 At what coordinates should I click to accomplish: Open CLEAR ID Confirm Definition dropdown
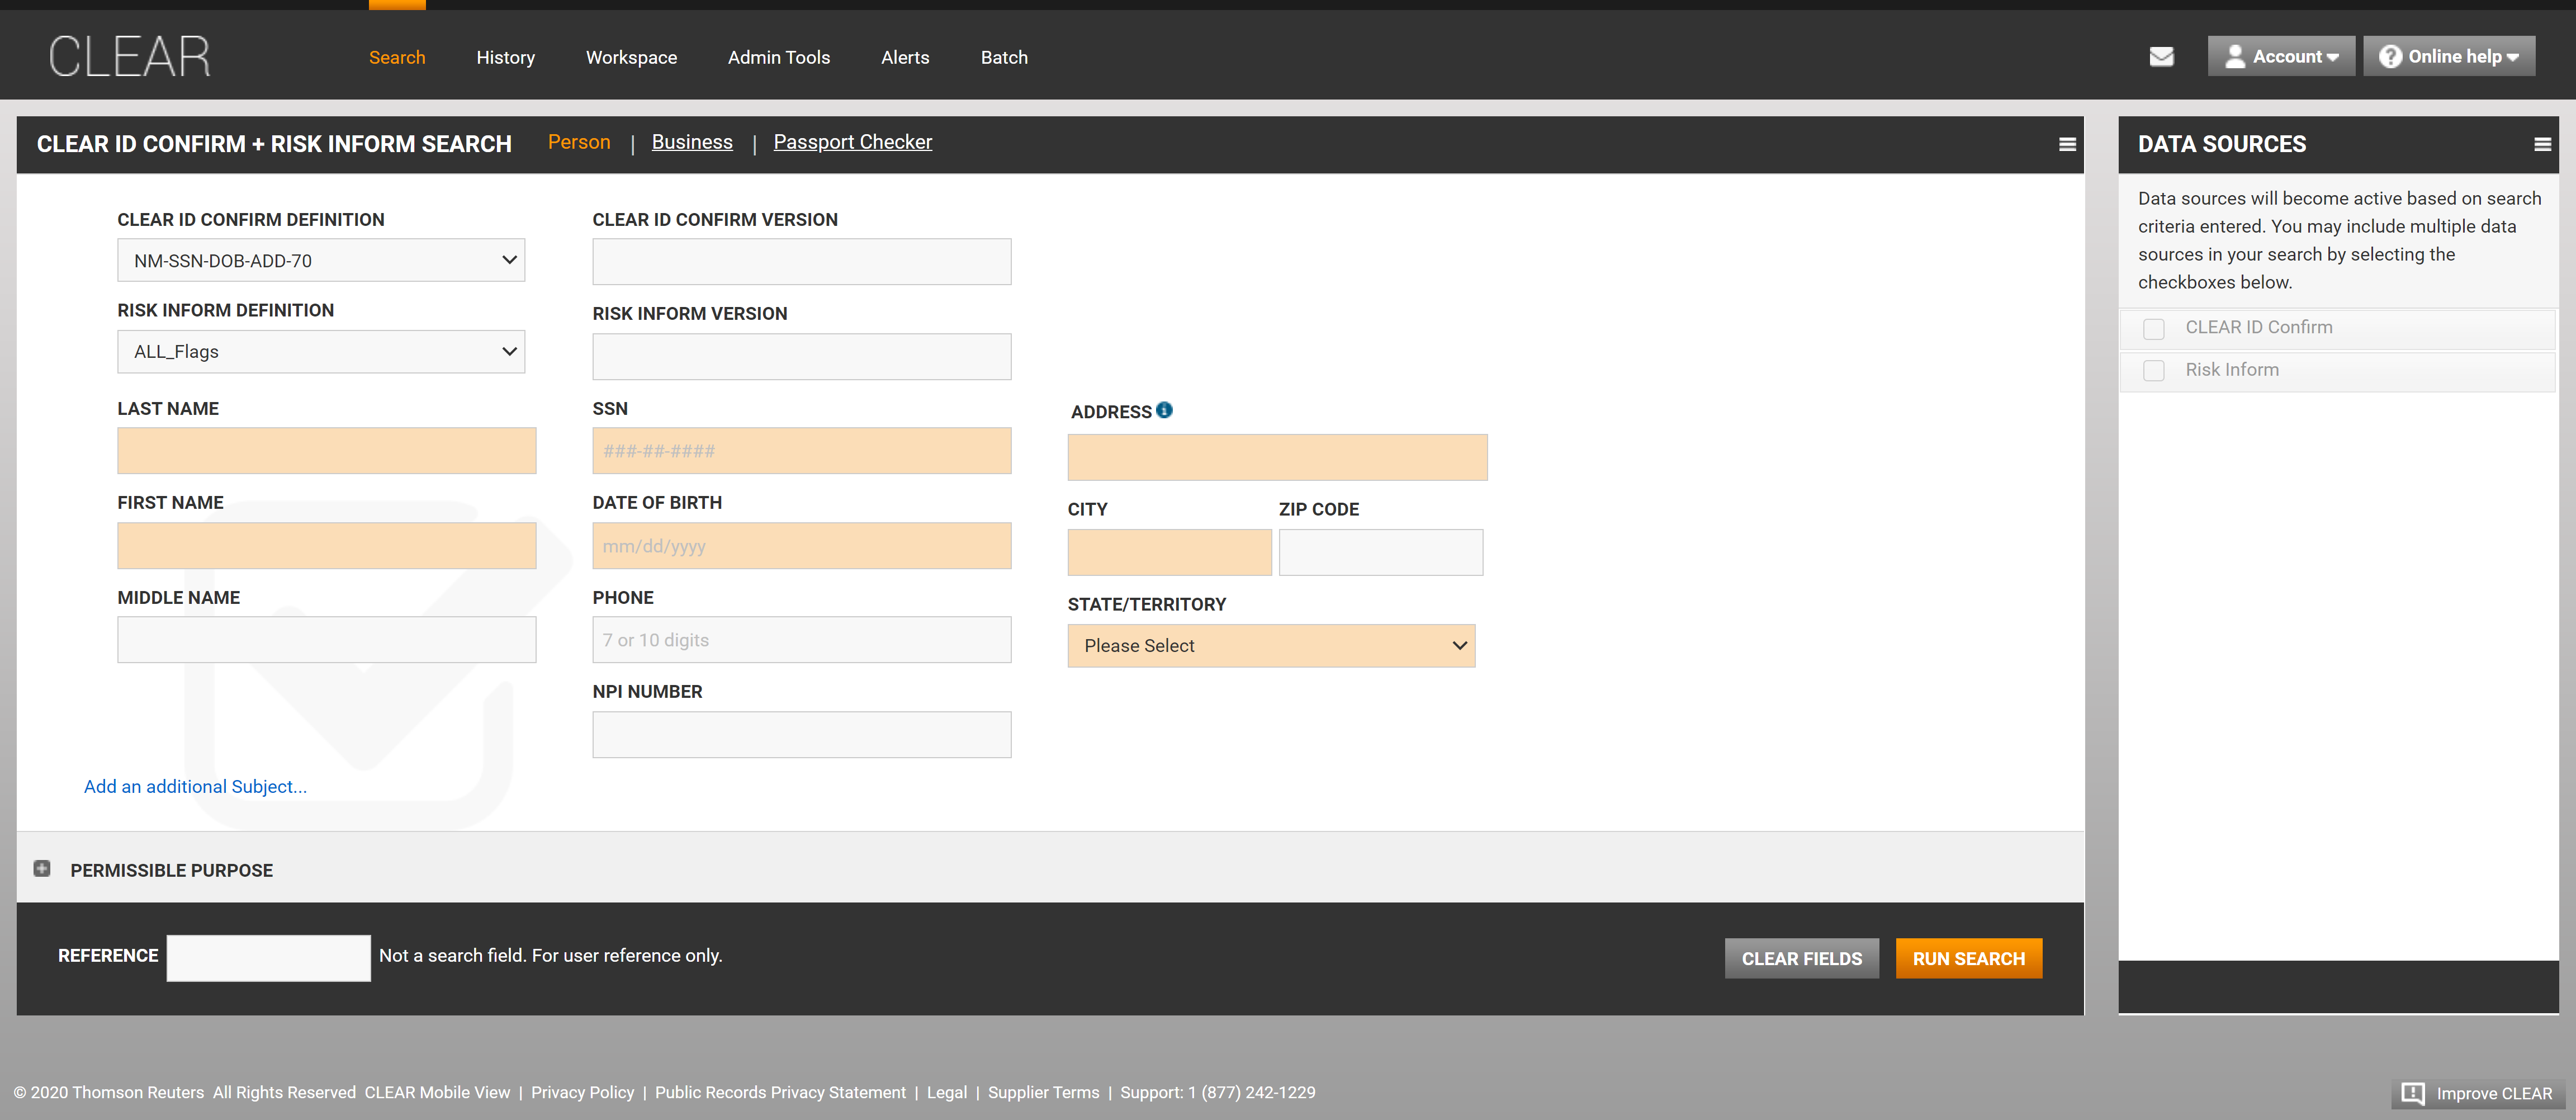point(321,260)
